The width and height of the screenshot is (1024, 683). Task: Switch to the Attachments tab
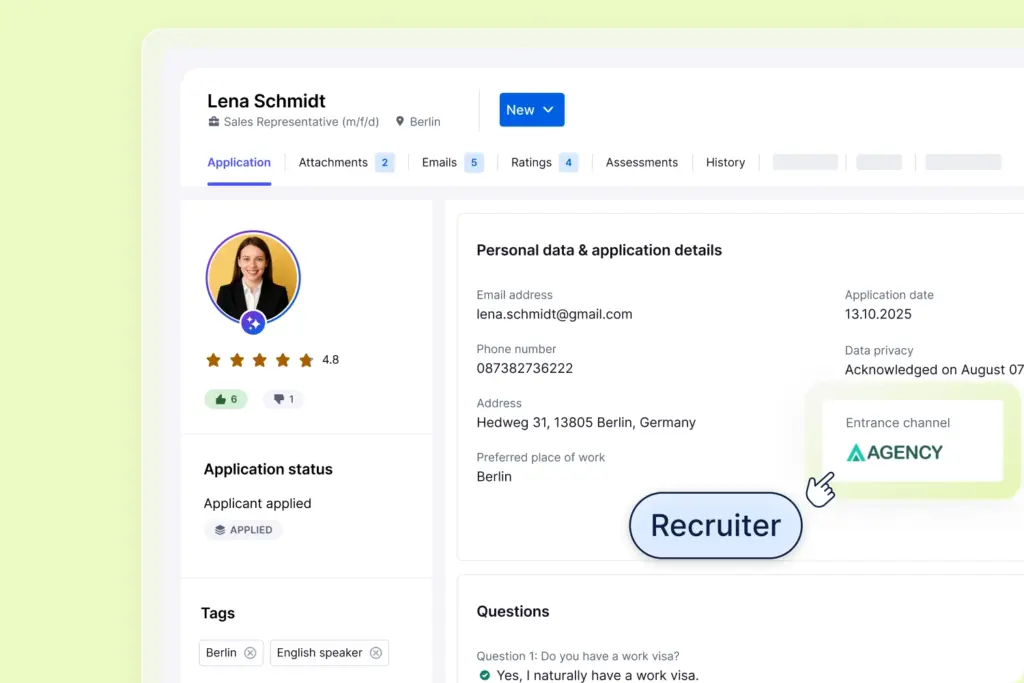(333, 162)
